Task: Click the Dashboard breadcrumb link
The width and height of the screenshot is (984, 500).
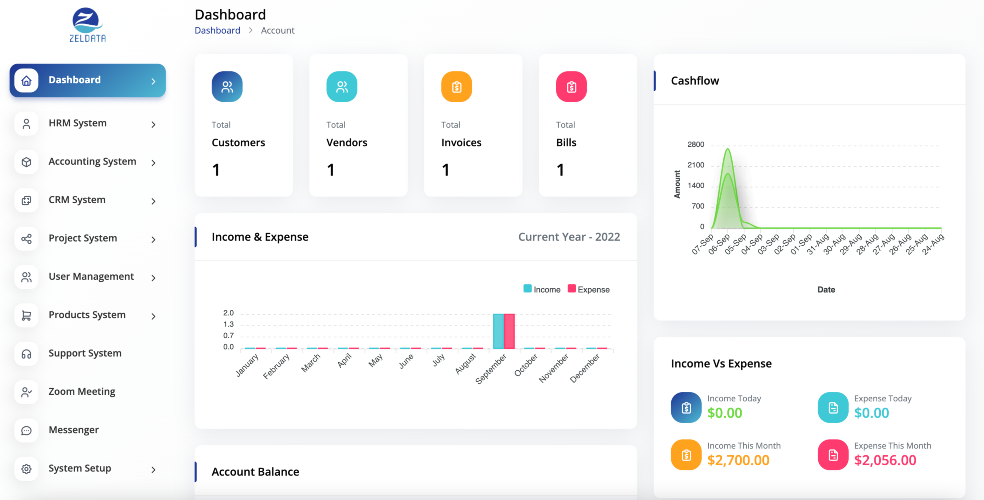Action: [217, 30]
